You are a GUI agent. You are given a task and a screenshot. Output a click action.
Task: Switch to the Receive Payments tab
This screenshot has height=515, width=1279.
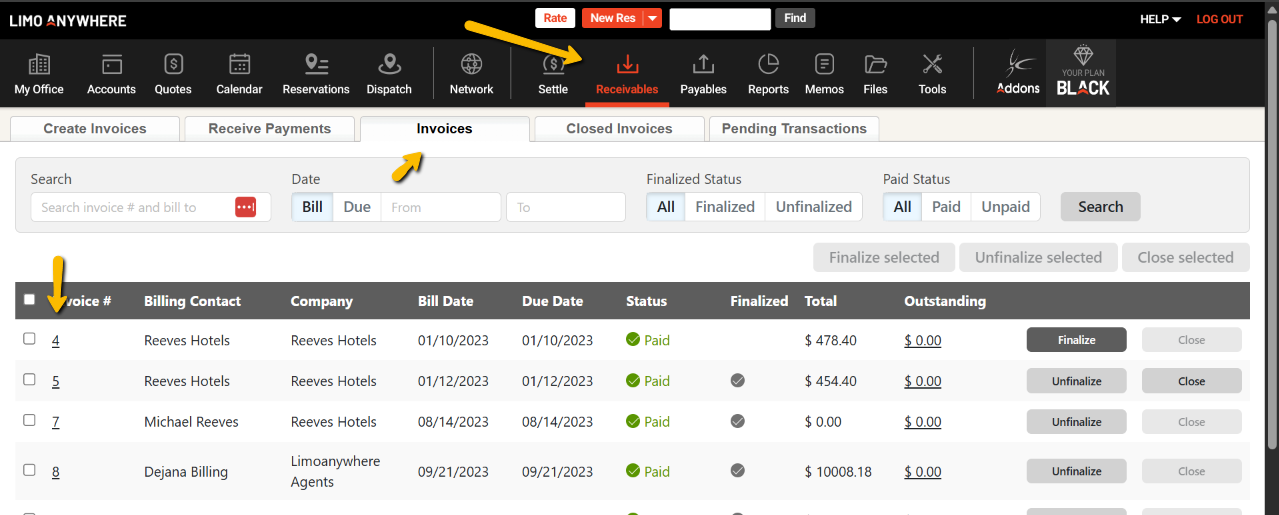click(269, 128)
